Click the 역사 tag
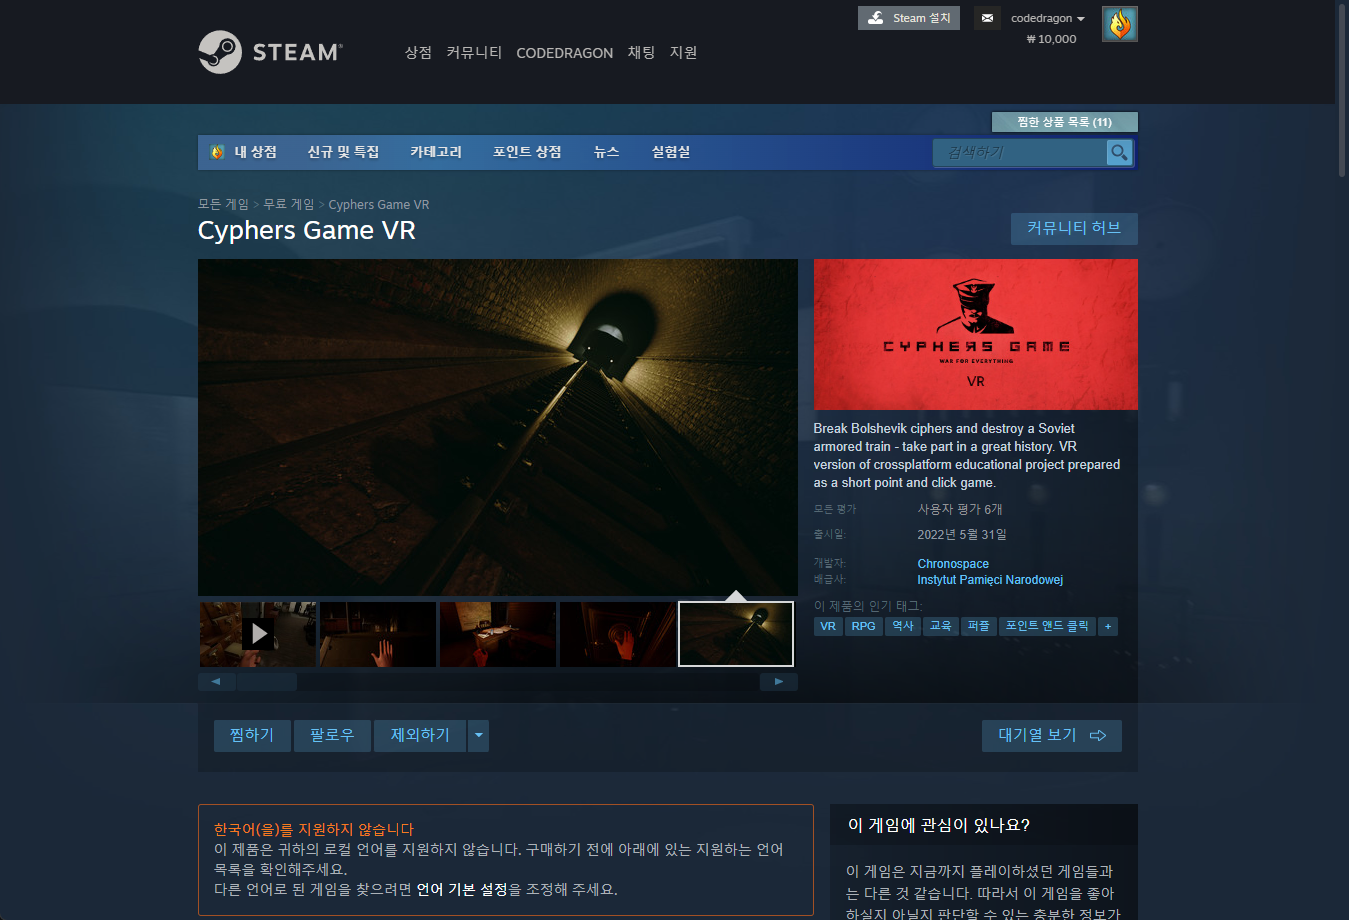1349x920 pixels. (x=903, y=626)
